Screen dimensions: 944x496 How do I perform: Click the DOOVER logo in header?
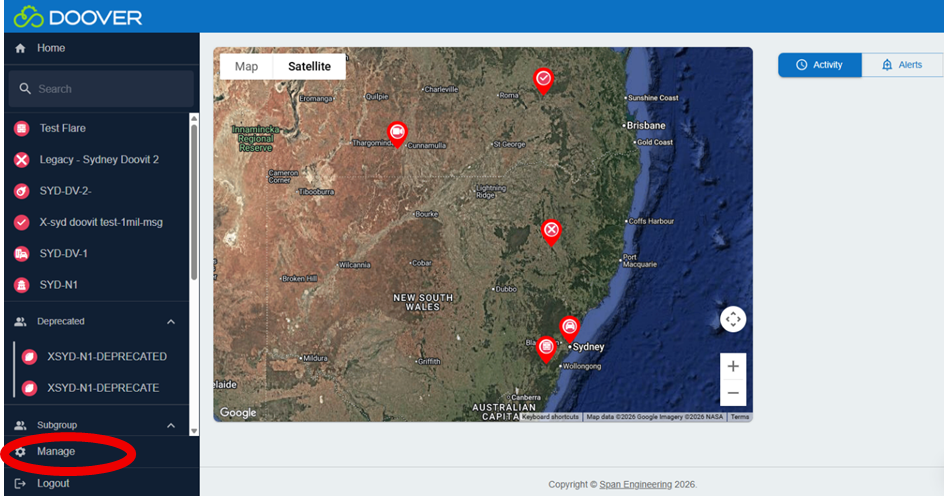(x=78, y=17)
